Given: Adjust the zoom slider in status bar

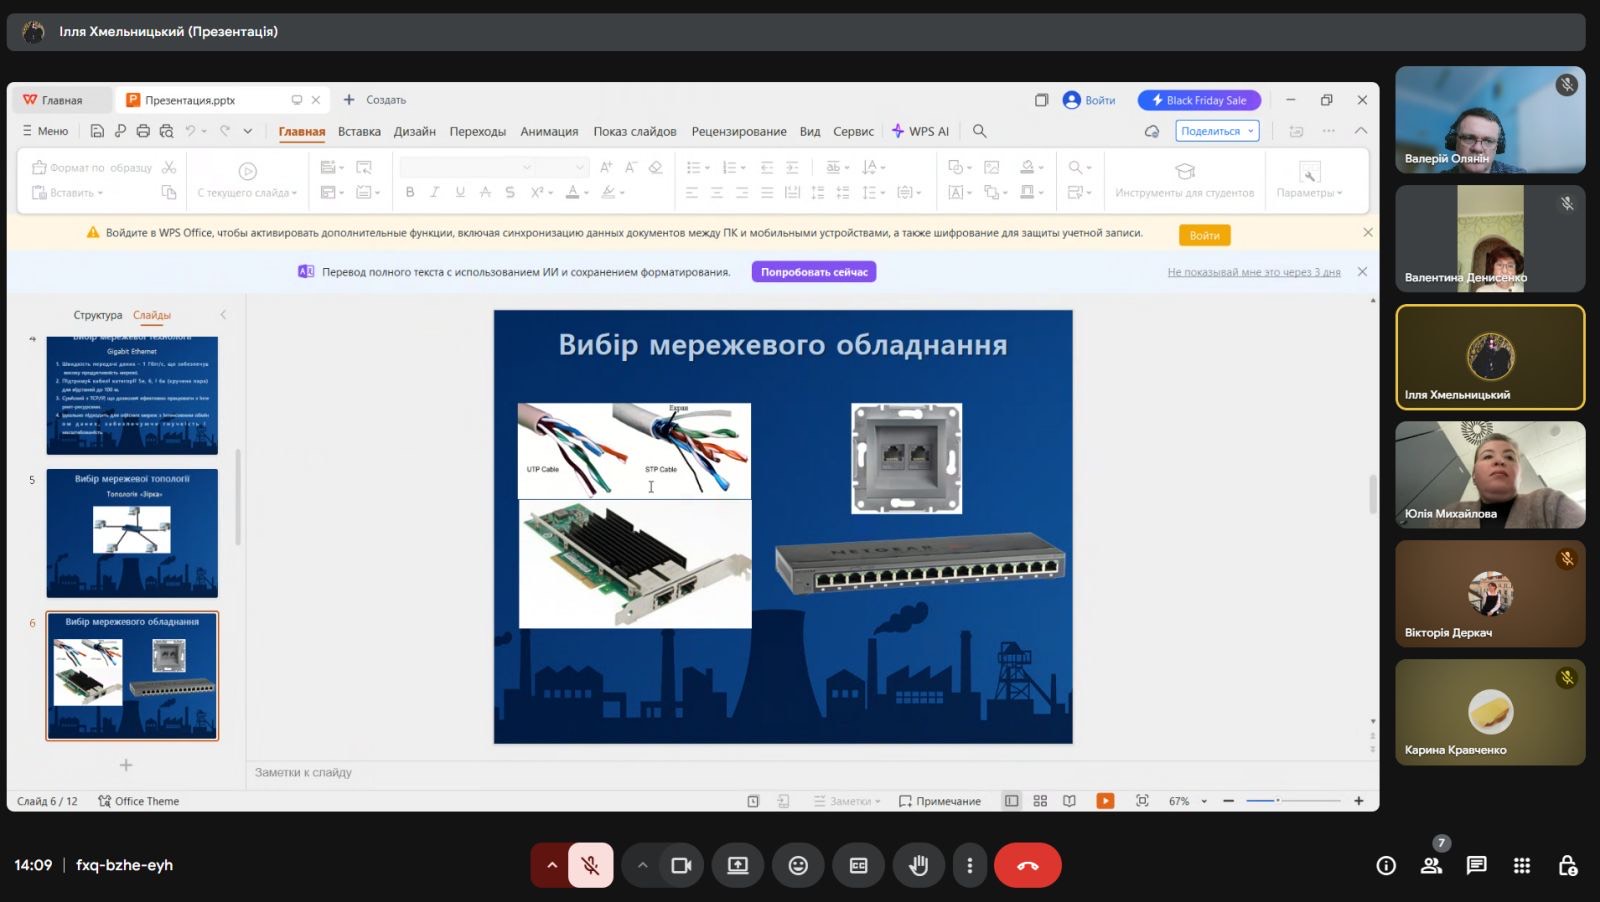Looking at the screenshot, I should (x=1278, y=801).
